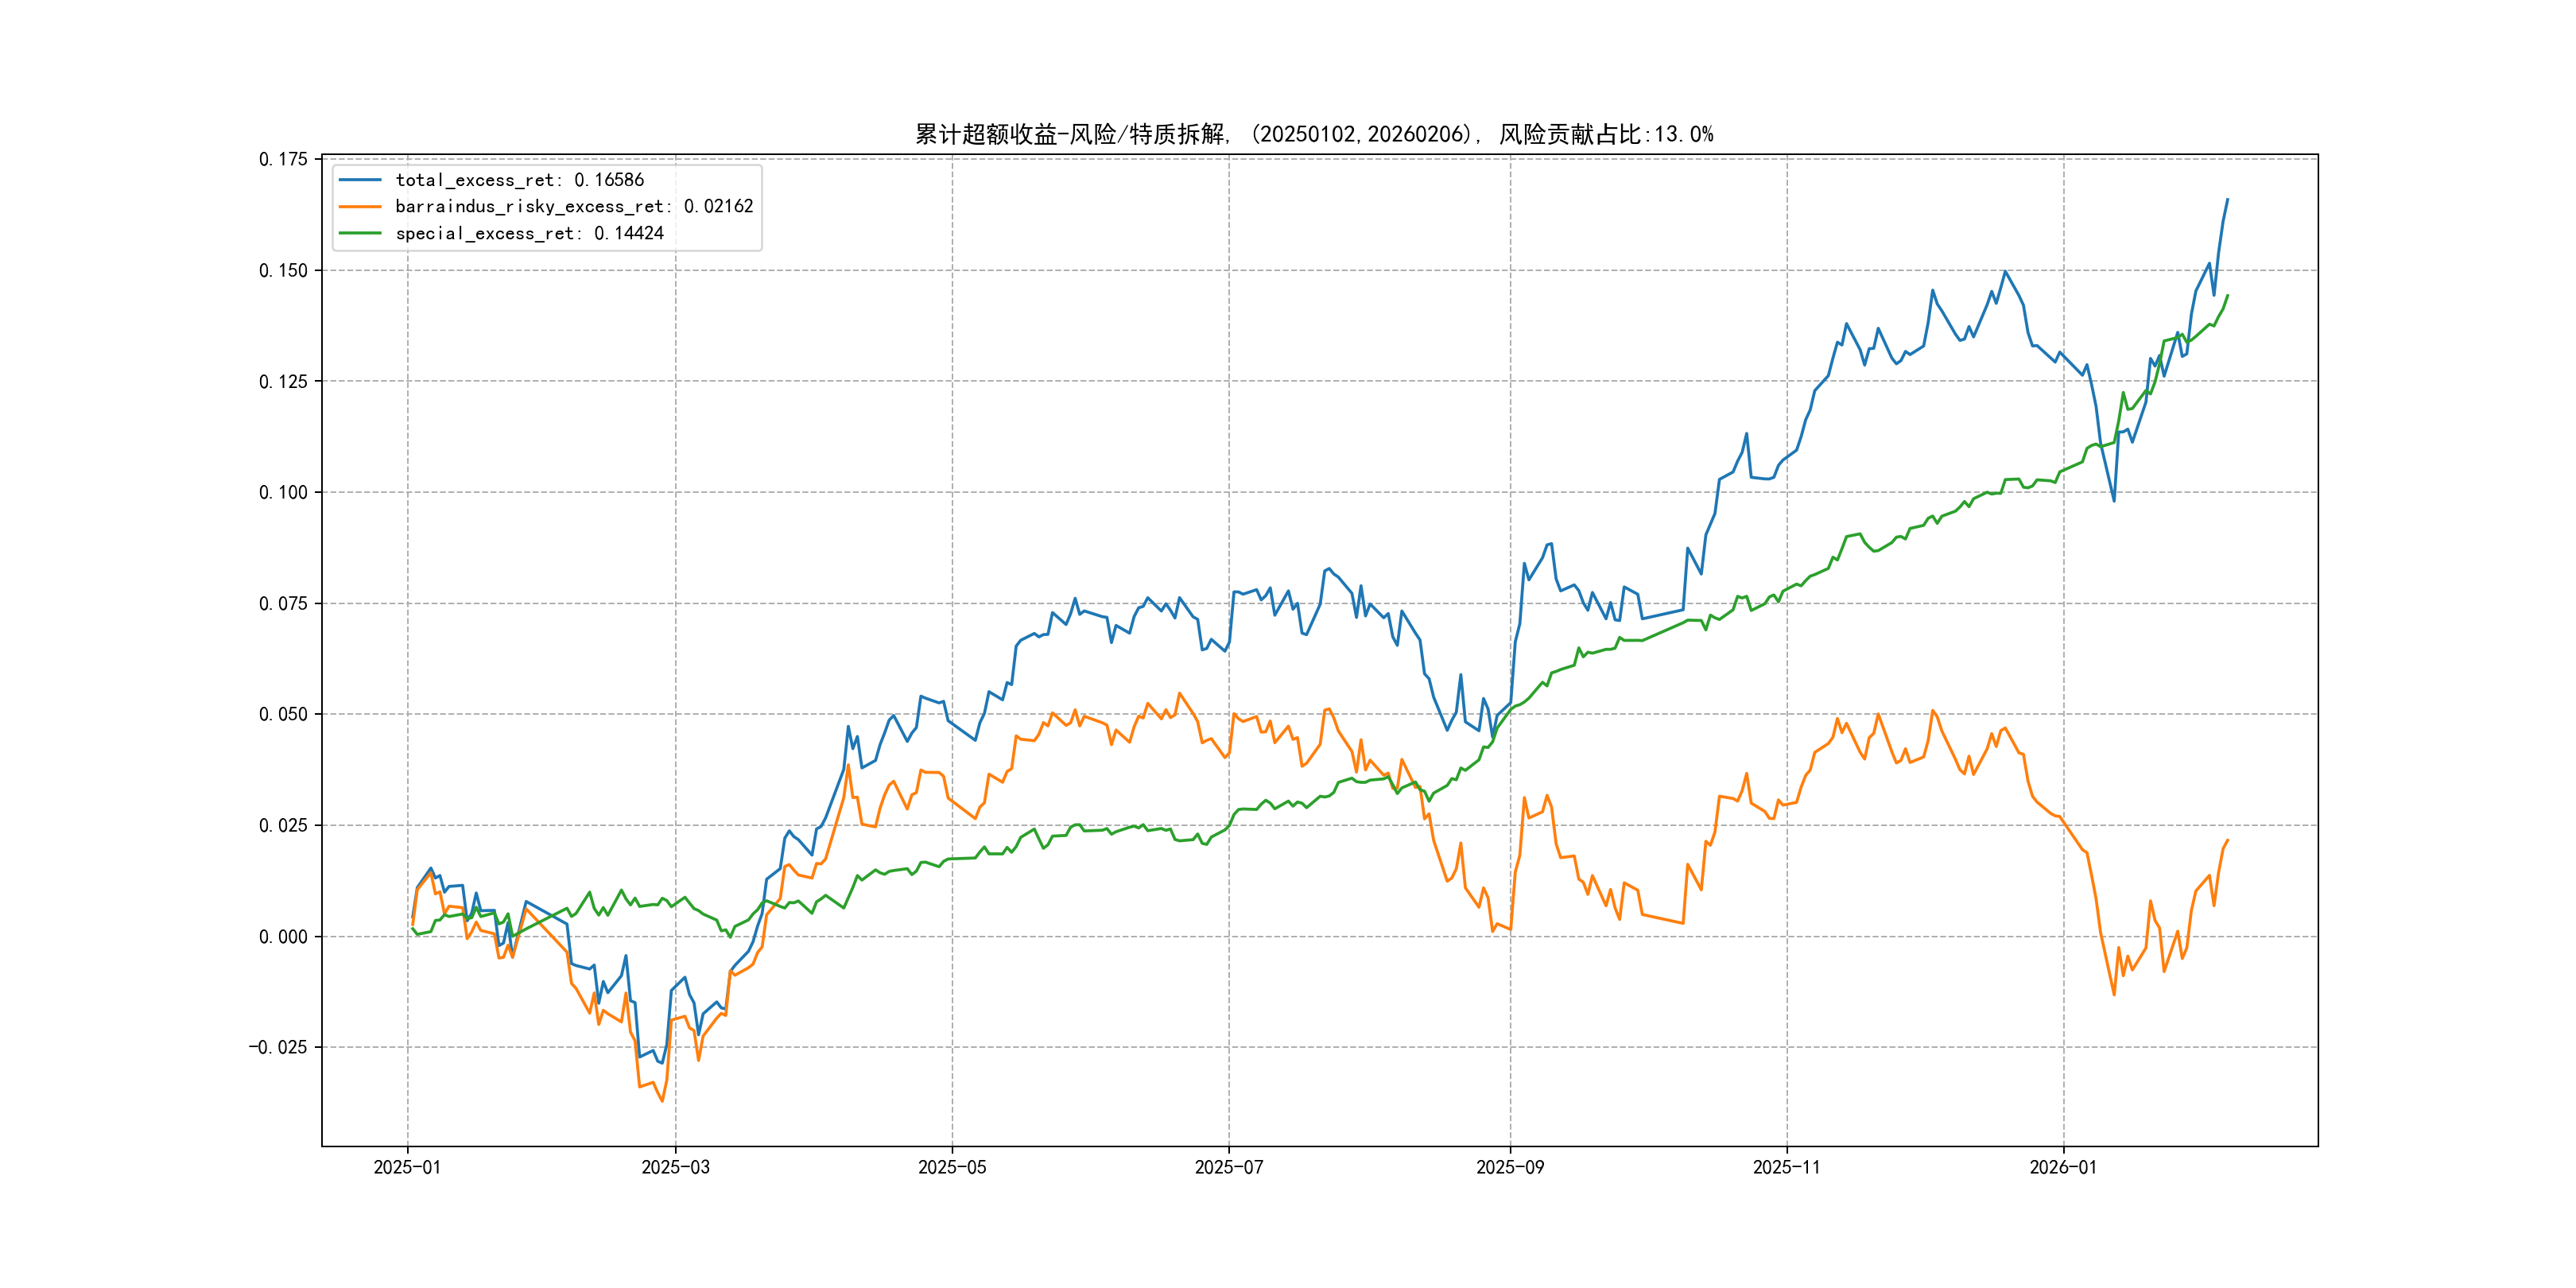Select the special_excess_ret: 0.14424 legend label
The image size is (2576, 1288).
coord(529,233)
